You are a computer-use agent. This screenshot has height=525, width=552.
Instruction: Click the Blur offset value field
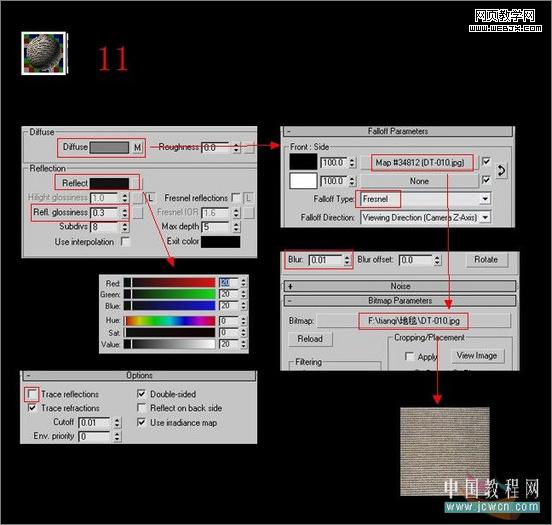coord(416,260)
